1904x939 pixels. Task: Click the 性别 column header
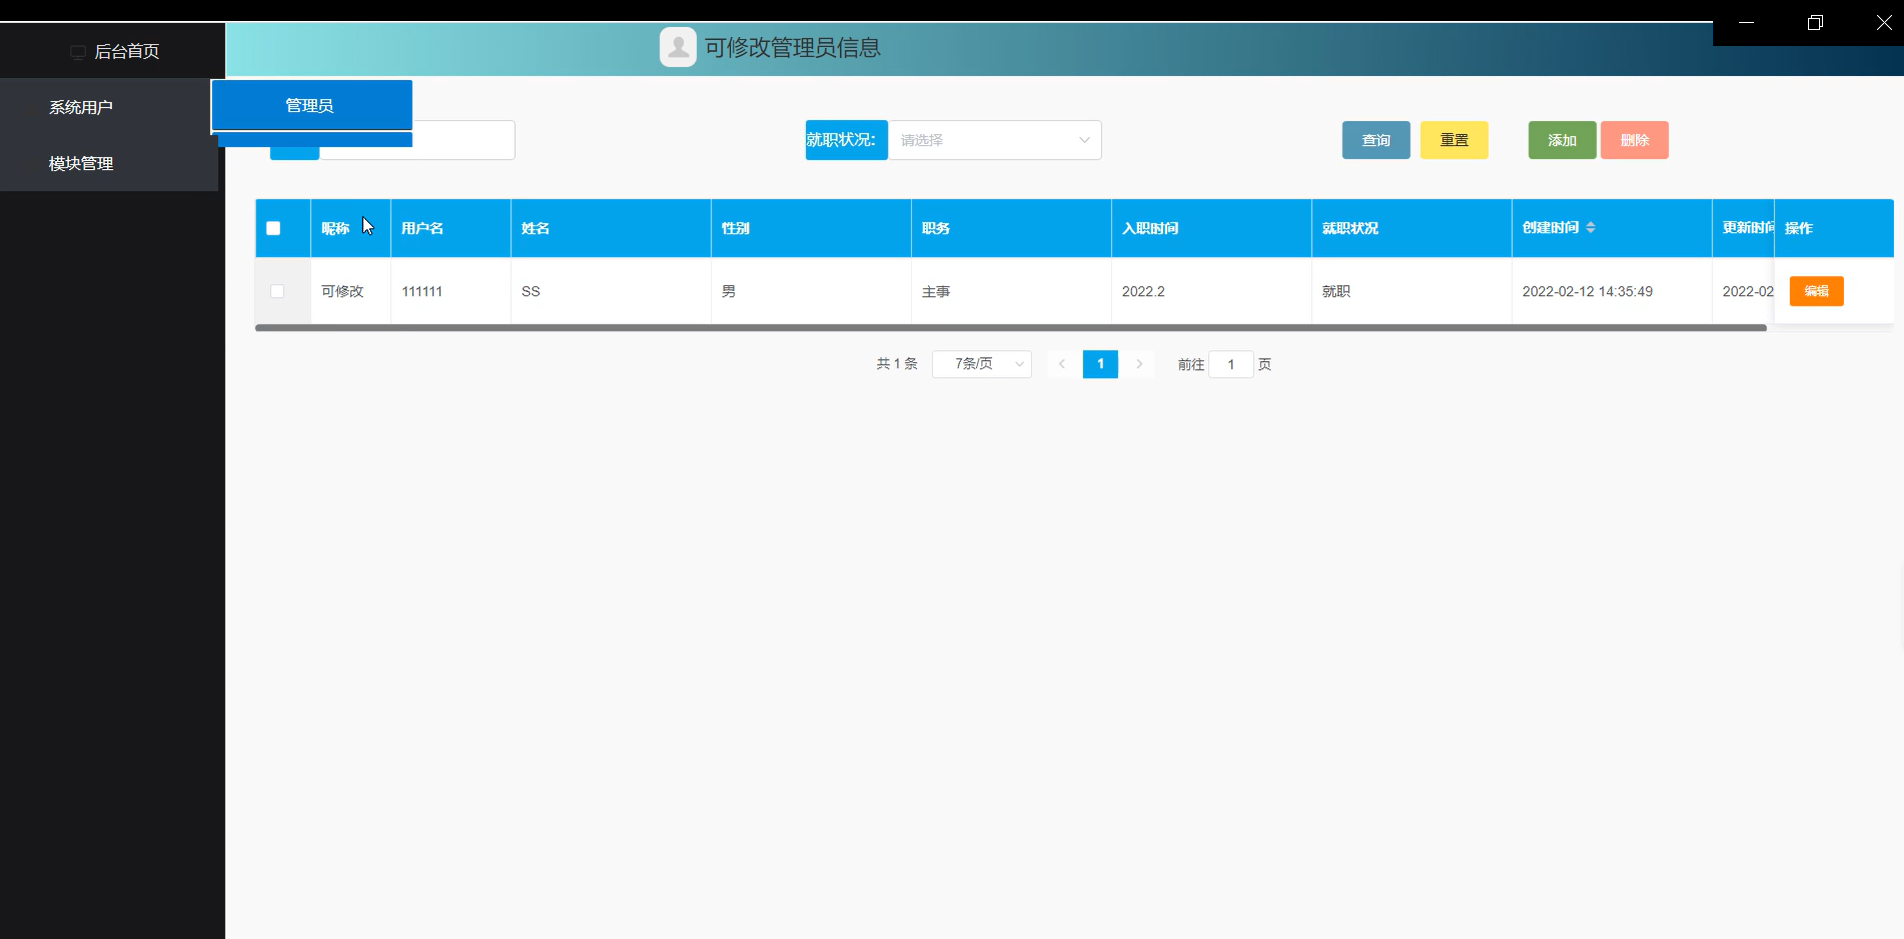[x=810, y=228]
